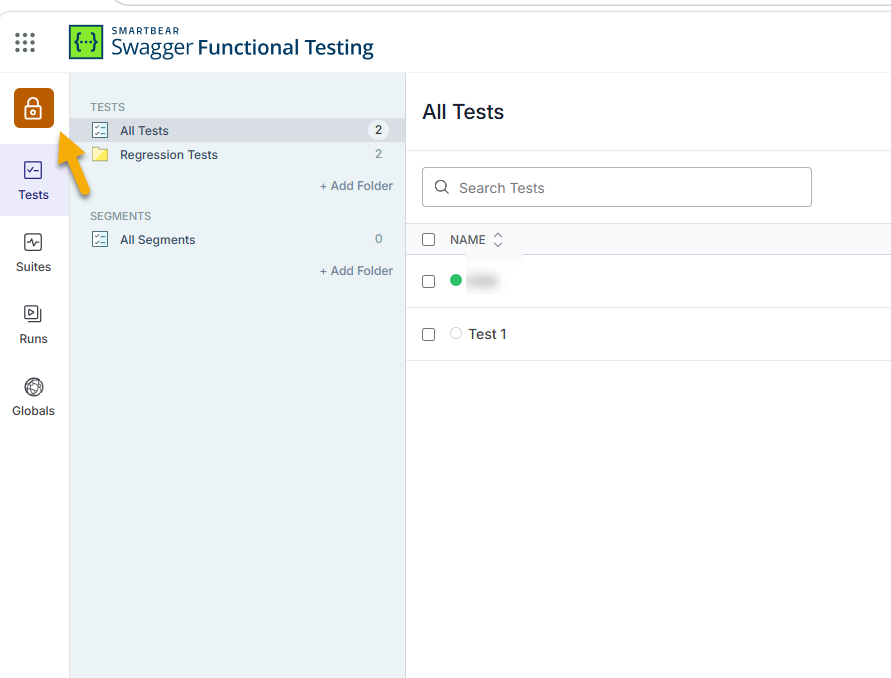The height and width of the screenshot is (678, 891).
Task: Toggle the select-all checkbox beside NAME
Action: 428,240
